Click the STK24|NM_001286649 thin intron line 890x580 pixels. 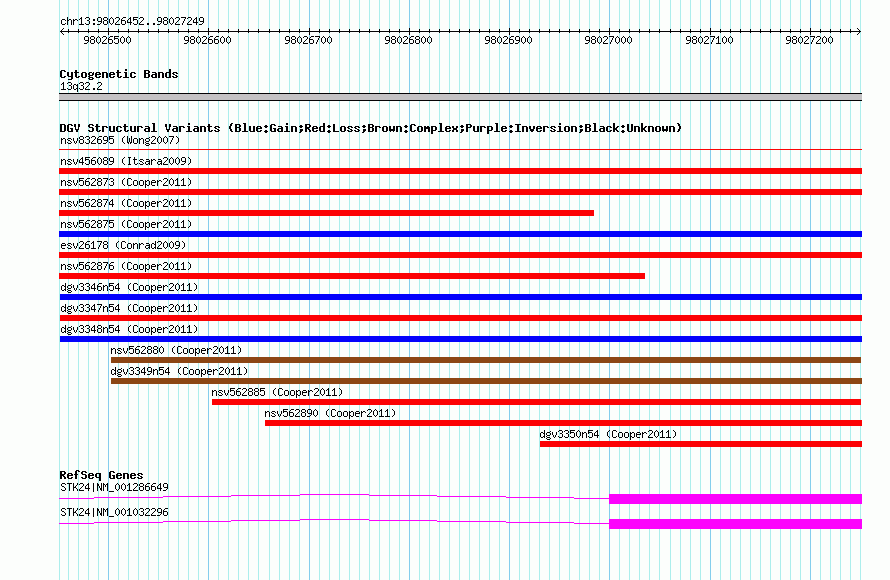(x=334, y=497)
